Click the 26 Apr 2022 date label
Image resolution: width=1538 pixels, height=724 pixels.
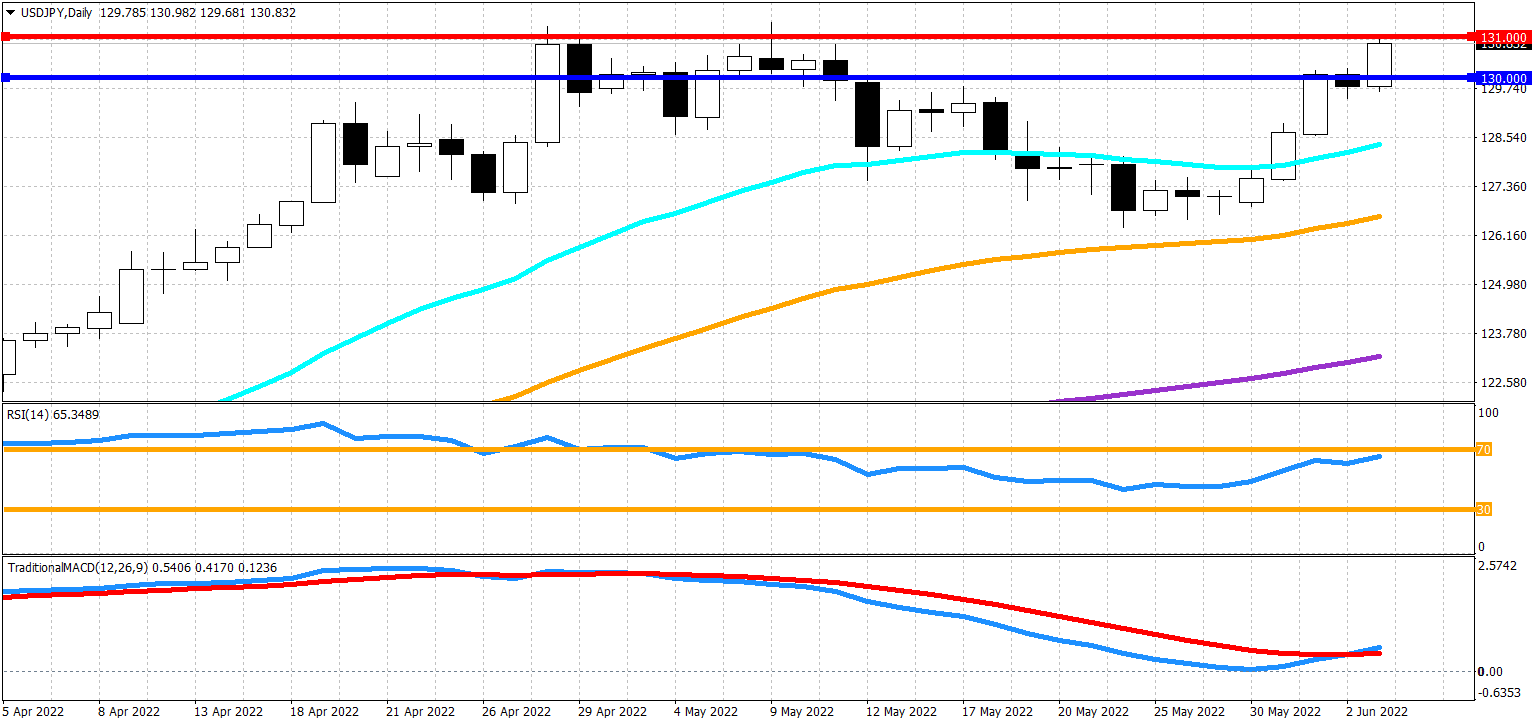pos(518,711)
